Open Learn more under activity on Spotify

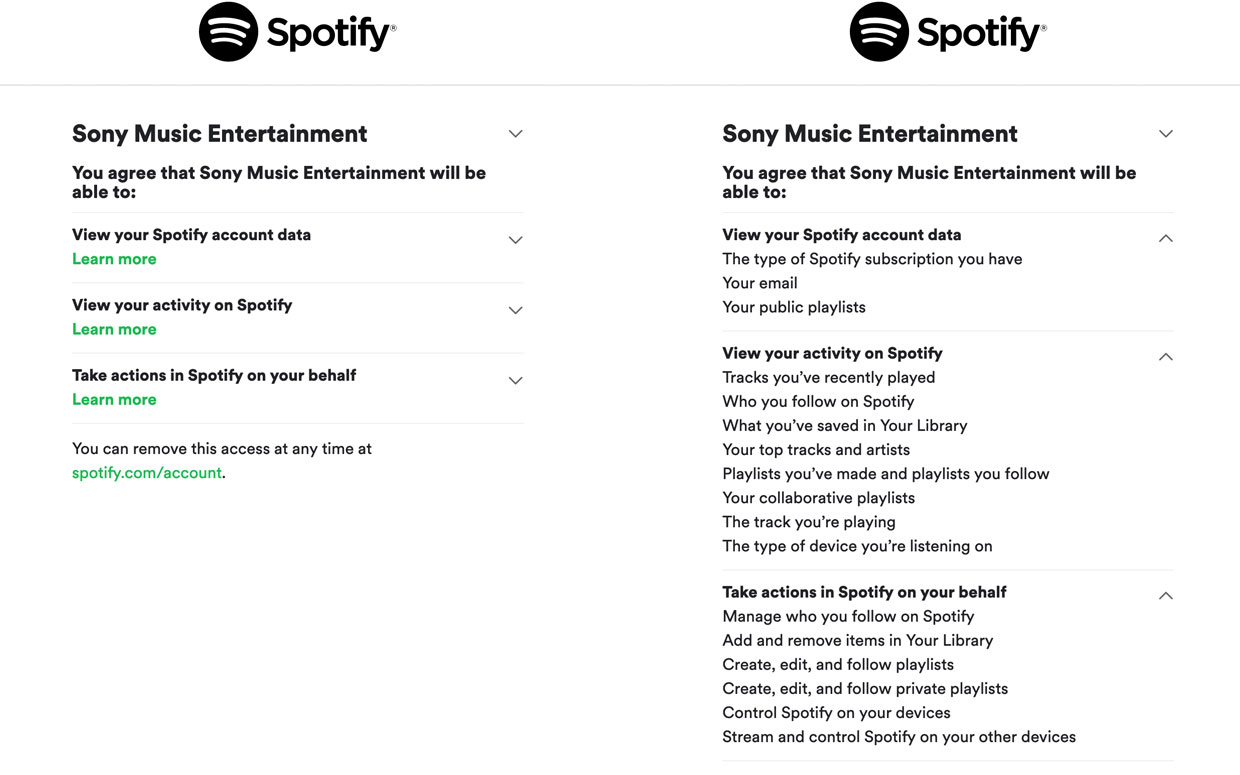click(x=114, y=329)
